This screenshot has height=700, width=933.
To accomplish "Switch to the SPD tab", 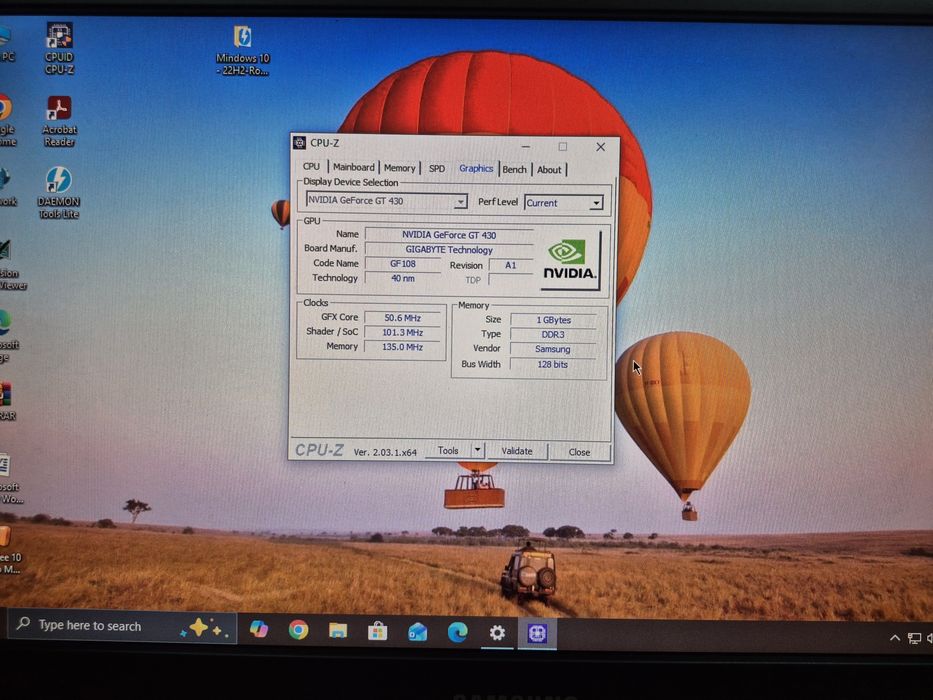I will pos(437,168).
